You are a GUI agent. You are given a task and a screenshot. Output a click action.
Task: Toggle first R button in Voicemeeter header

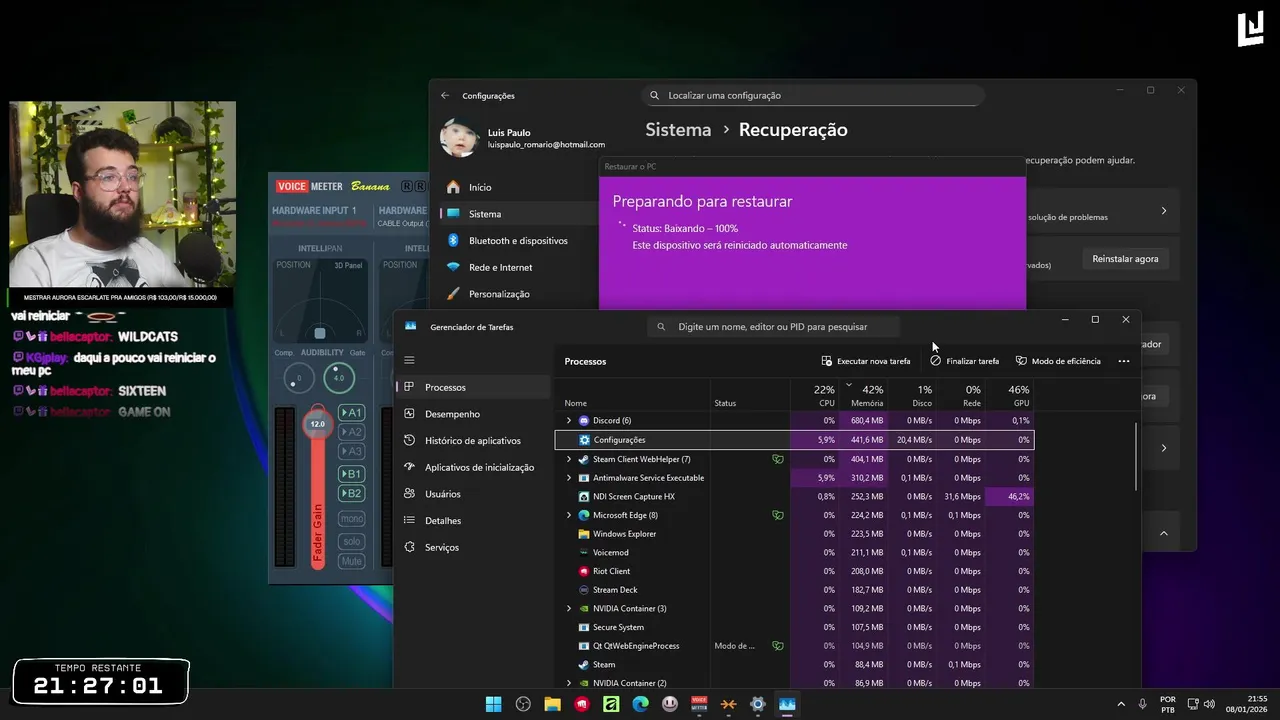[x=406, y=186]
